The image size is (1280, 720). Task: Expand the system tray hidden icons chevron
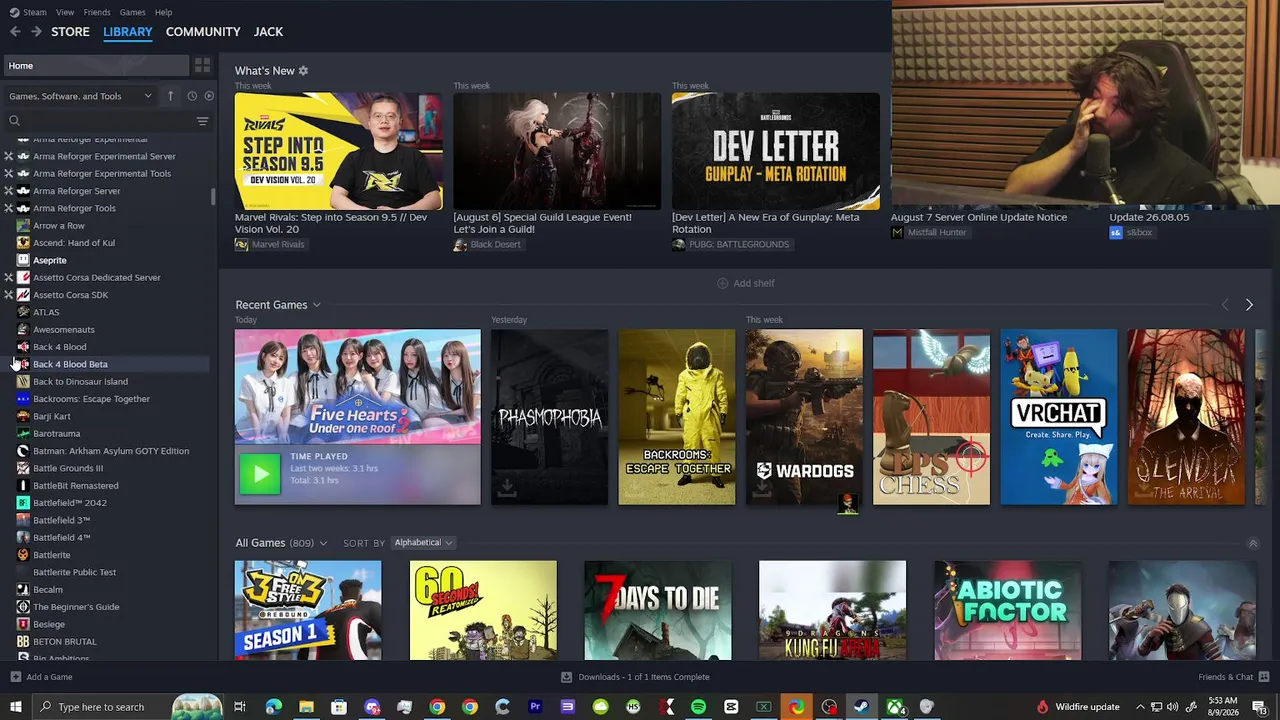[x=1140, y=707]
